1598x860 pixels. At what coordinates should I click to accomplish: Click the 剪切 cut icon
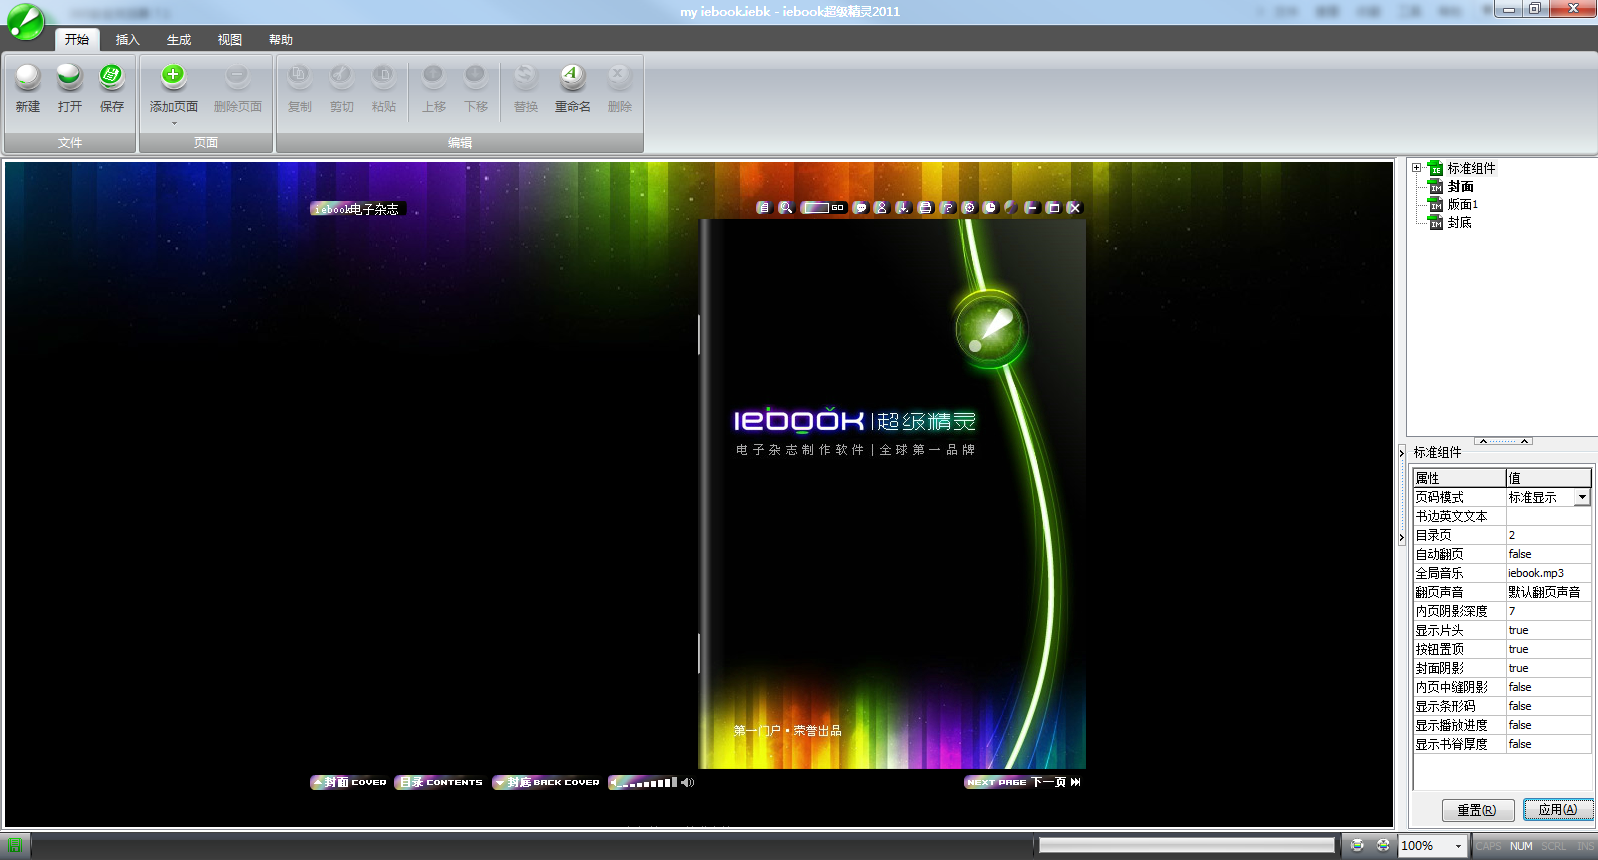pos(341,76)
